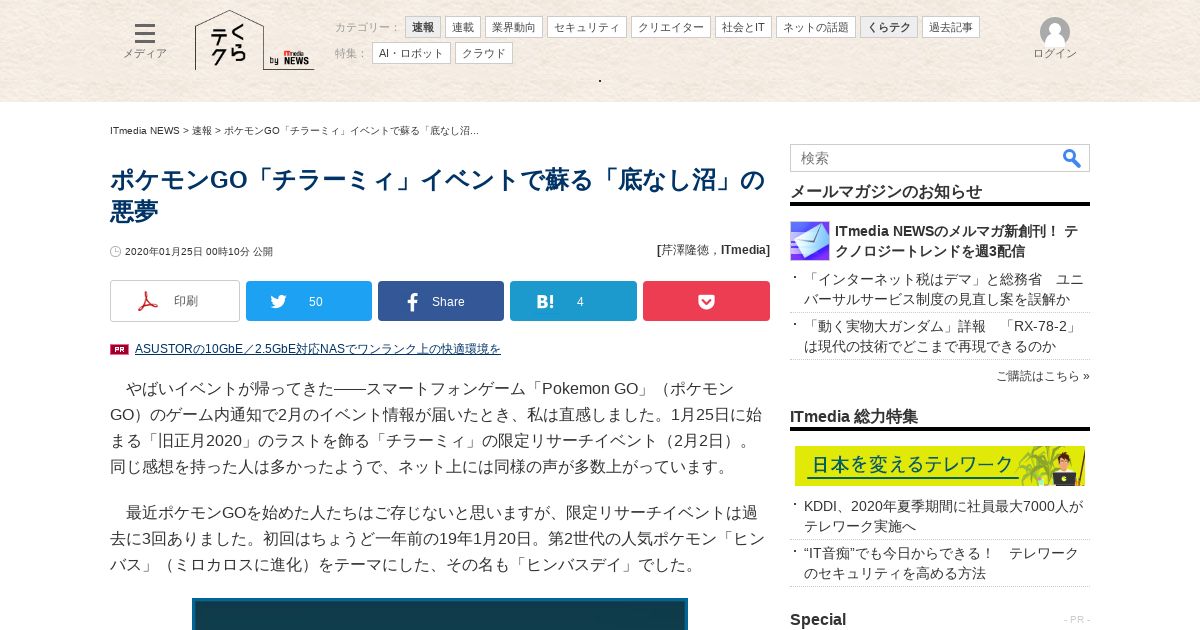This screenshot has width=1200, height=630.
Task: Go to ITmedia NEWS breadcrumb link
Action: pos(145,131)
